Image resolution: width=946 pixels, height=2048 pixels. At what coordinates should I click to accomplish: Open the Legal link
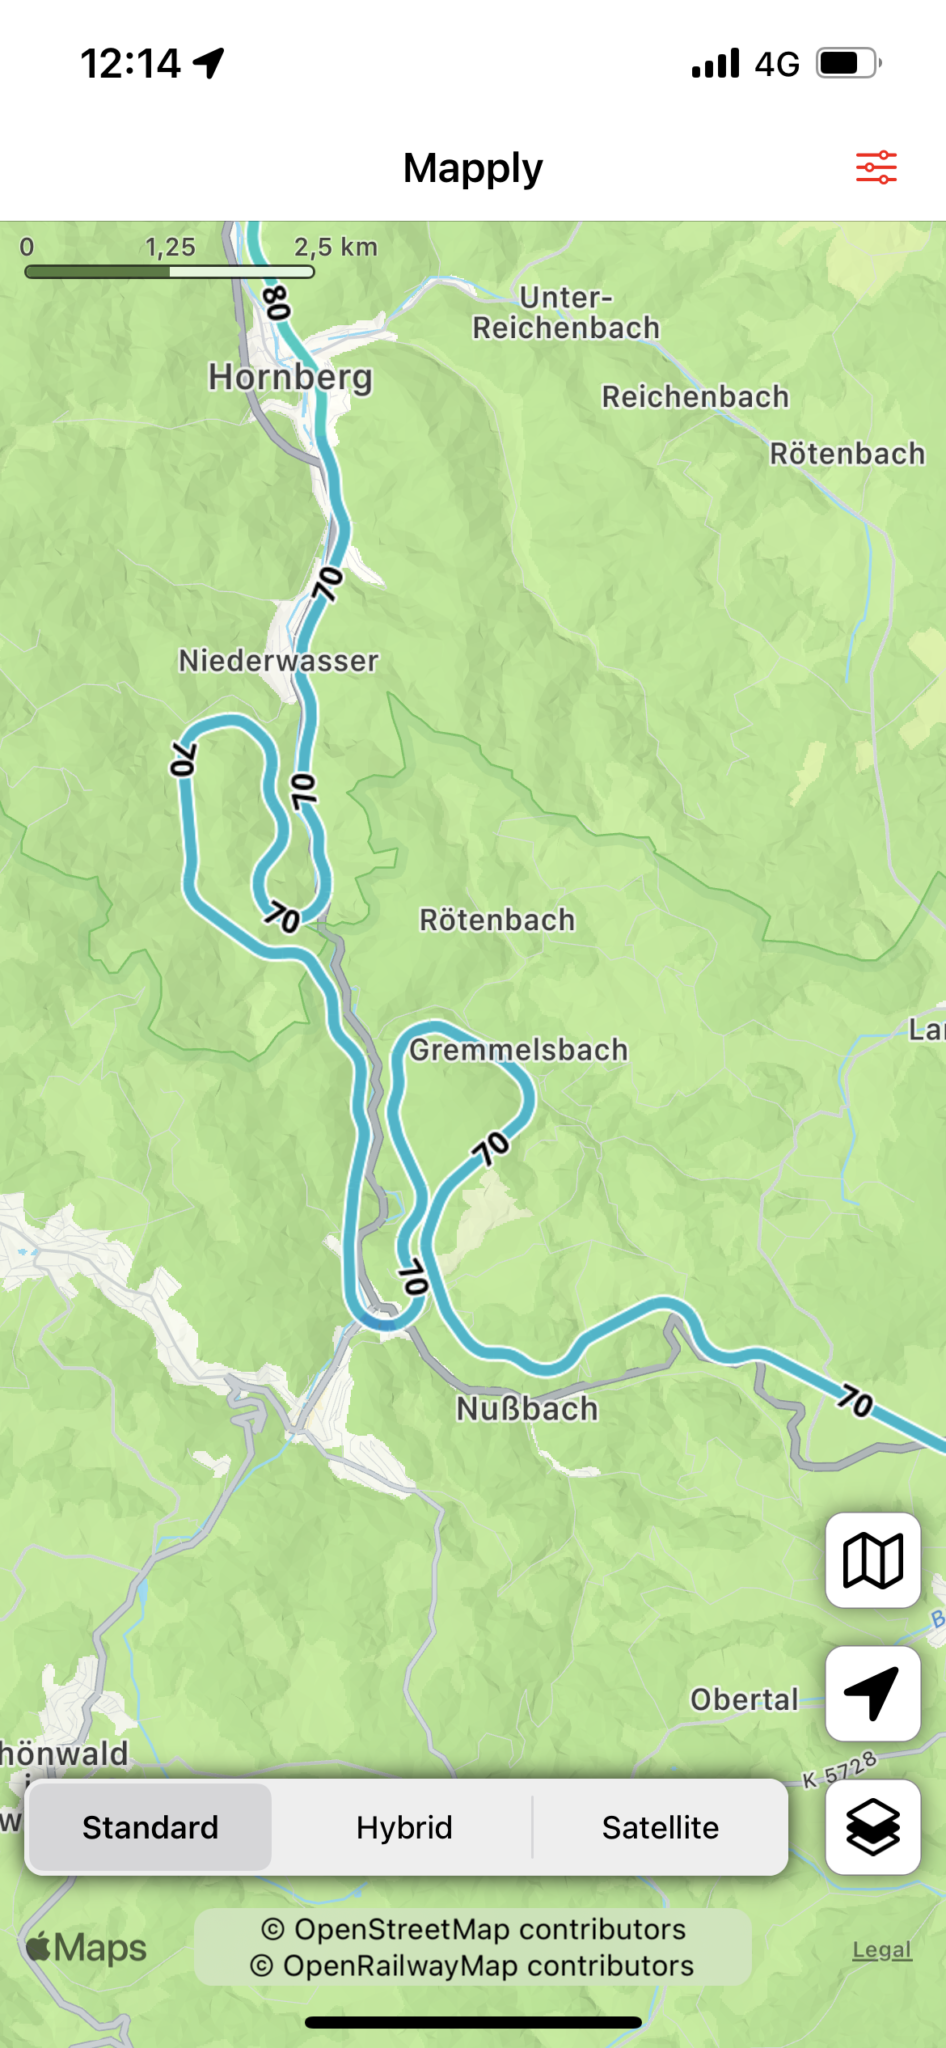(881, 1950)
